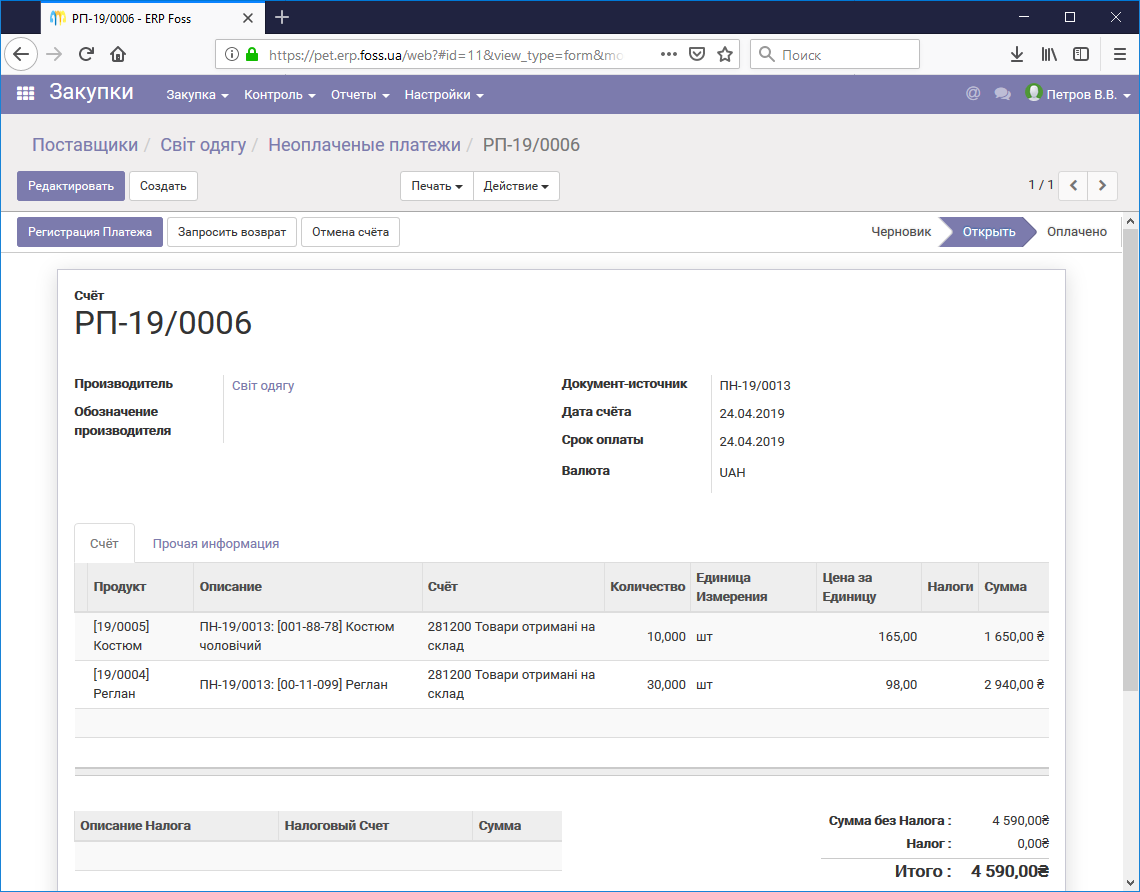Viewport: 1140px width, 892px height.
Task: Open the Firefox hamburger menu
Action: tap(1120, 54)
